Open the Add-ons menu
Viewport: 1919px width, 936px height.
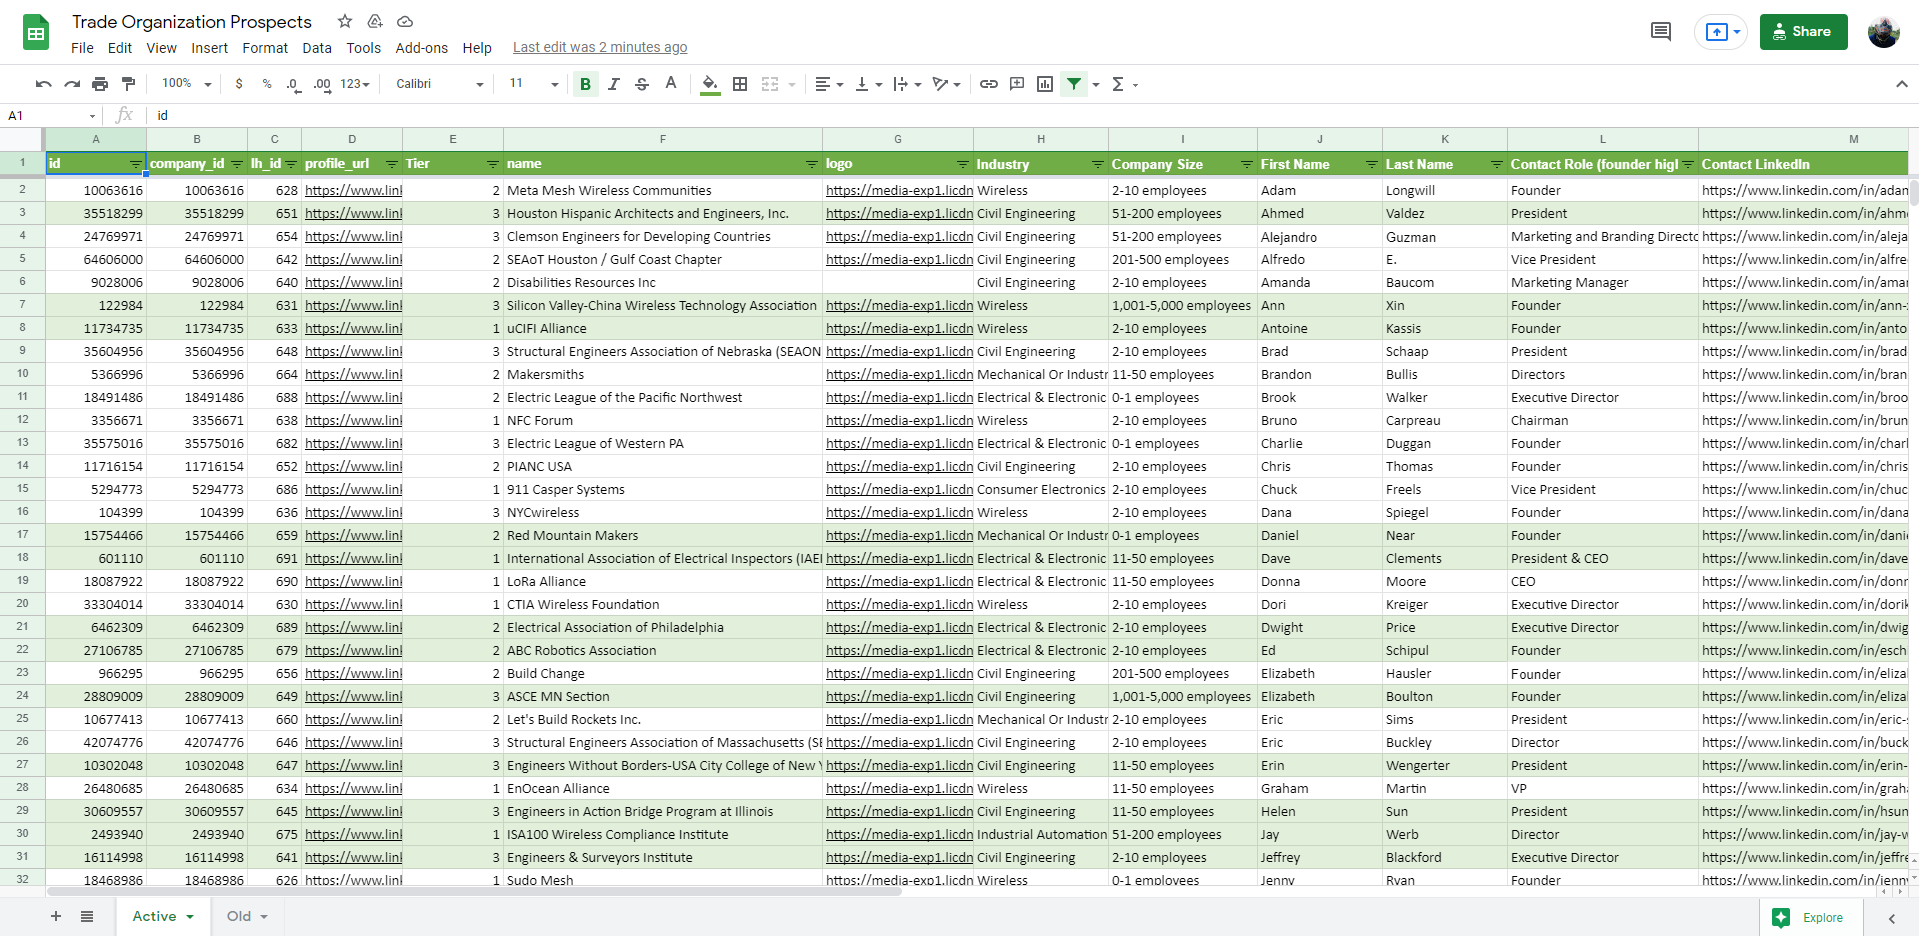pyautogui.click(x=422, y=48)
